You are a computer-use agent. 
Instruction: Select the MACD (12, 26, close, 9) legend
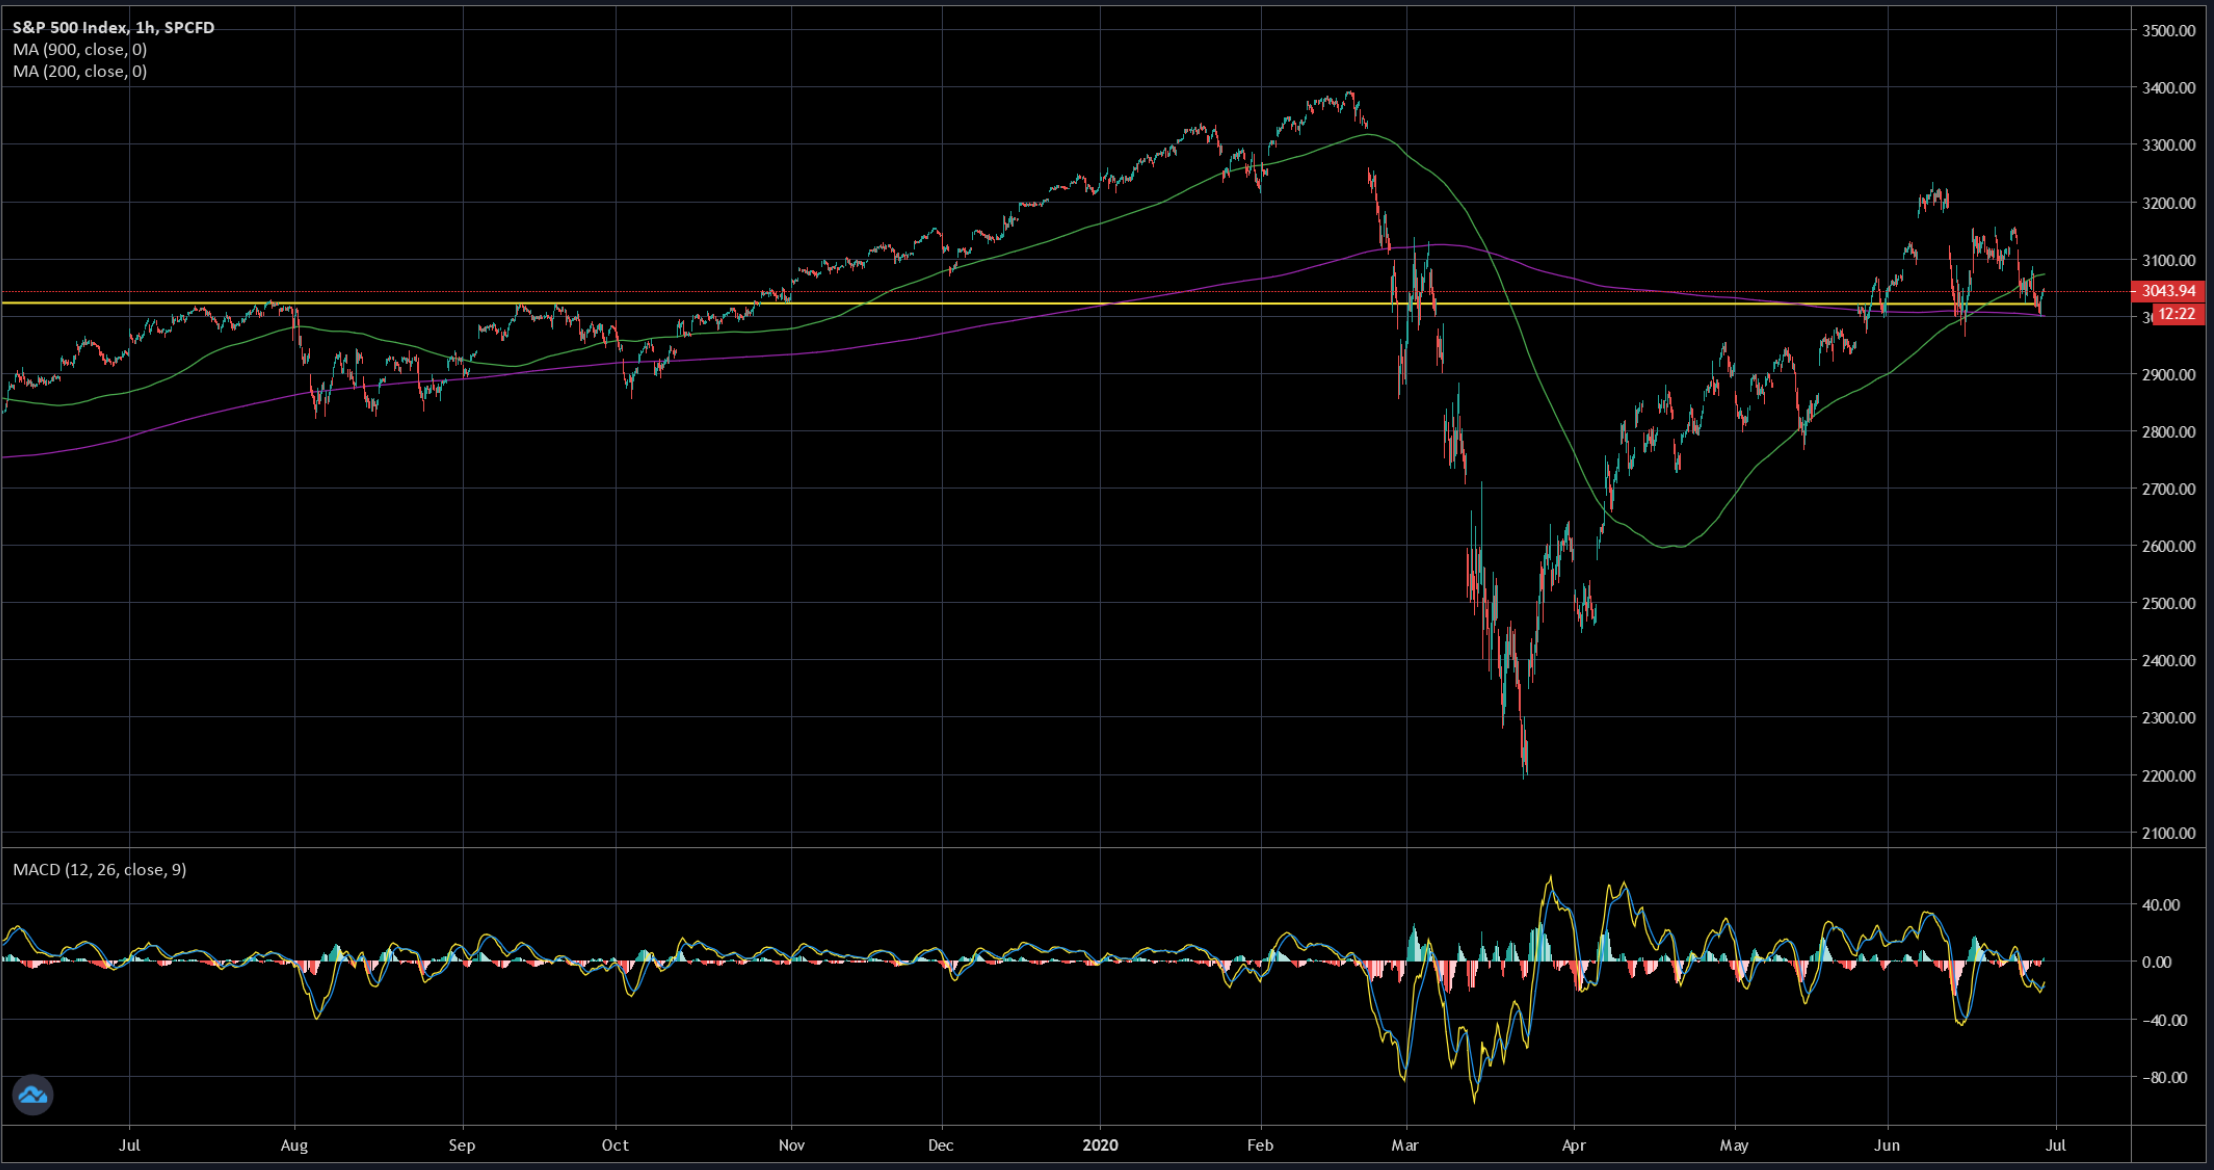pos(100,870)
